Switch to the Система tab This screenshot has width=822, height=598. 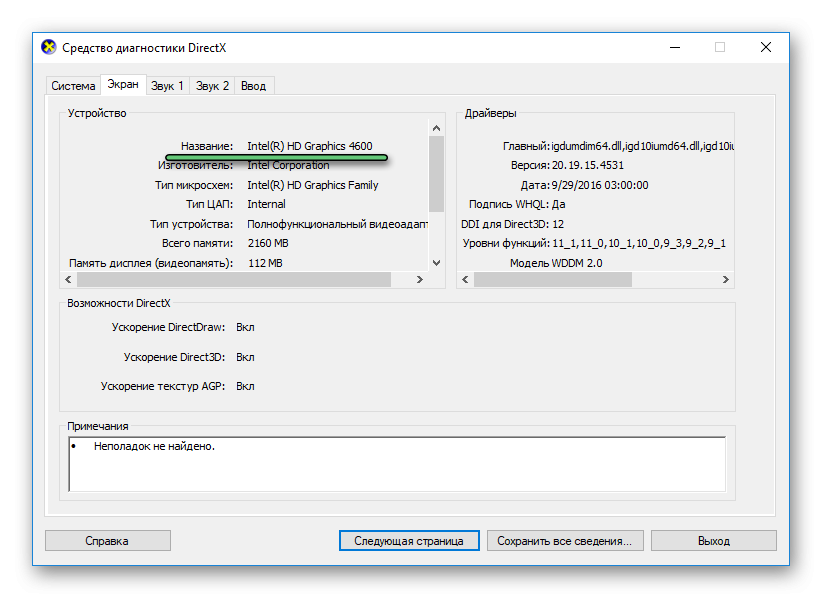[73, 86]
